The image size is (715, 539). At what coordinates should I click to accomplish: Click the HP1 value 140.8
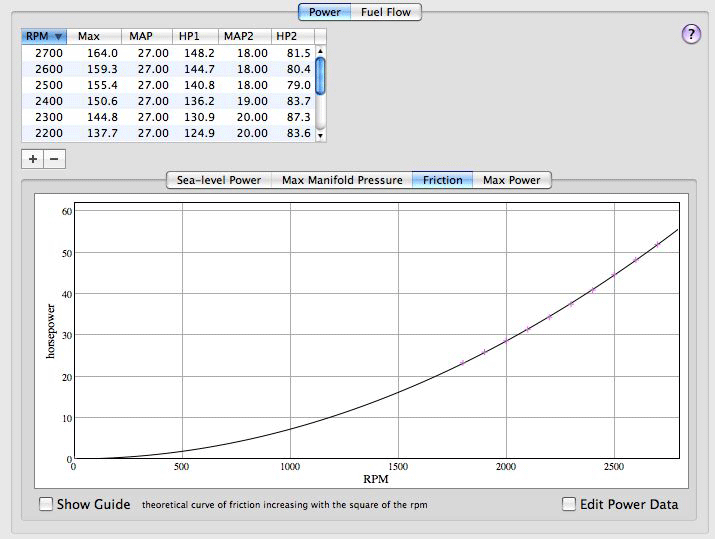tap(199, 85)
